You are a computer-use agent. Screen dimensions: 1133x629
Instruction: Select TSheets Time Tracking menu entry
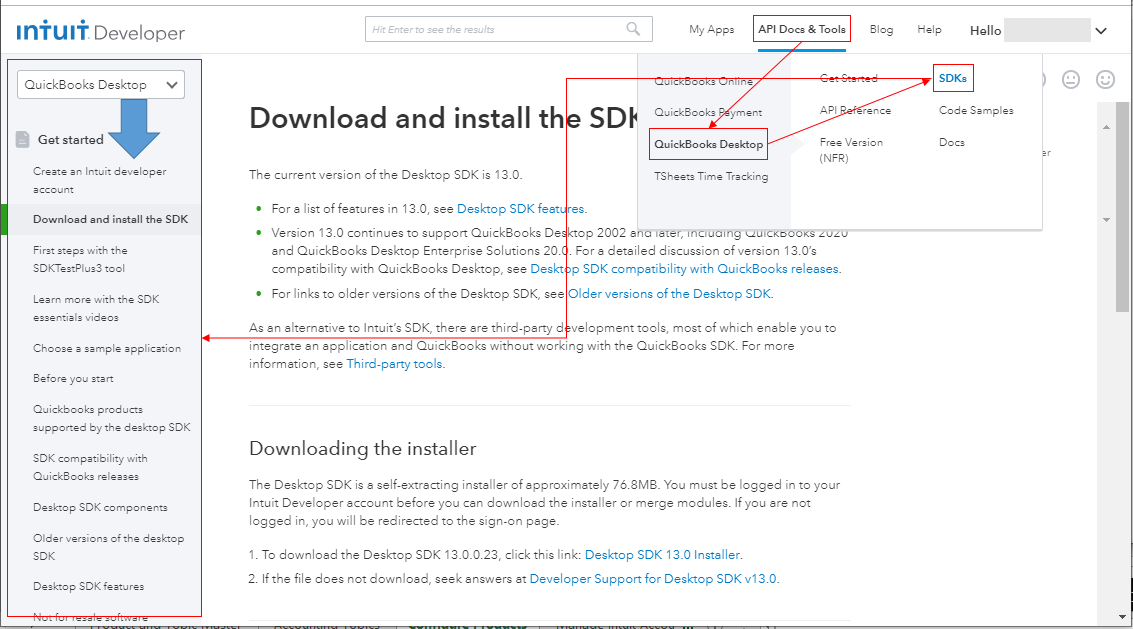pos(711,176)
